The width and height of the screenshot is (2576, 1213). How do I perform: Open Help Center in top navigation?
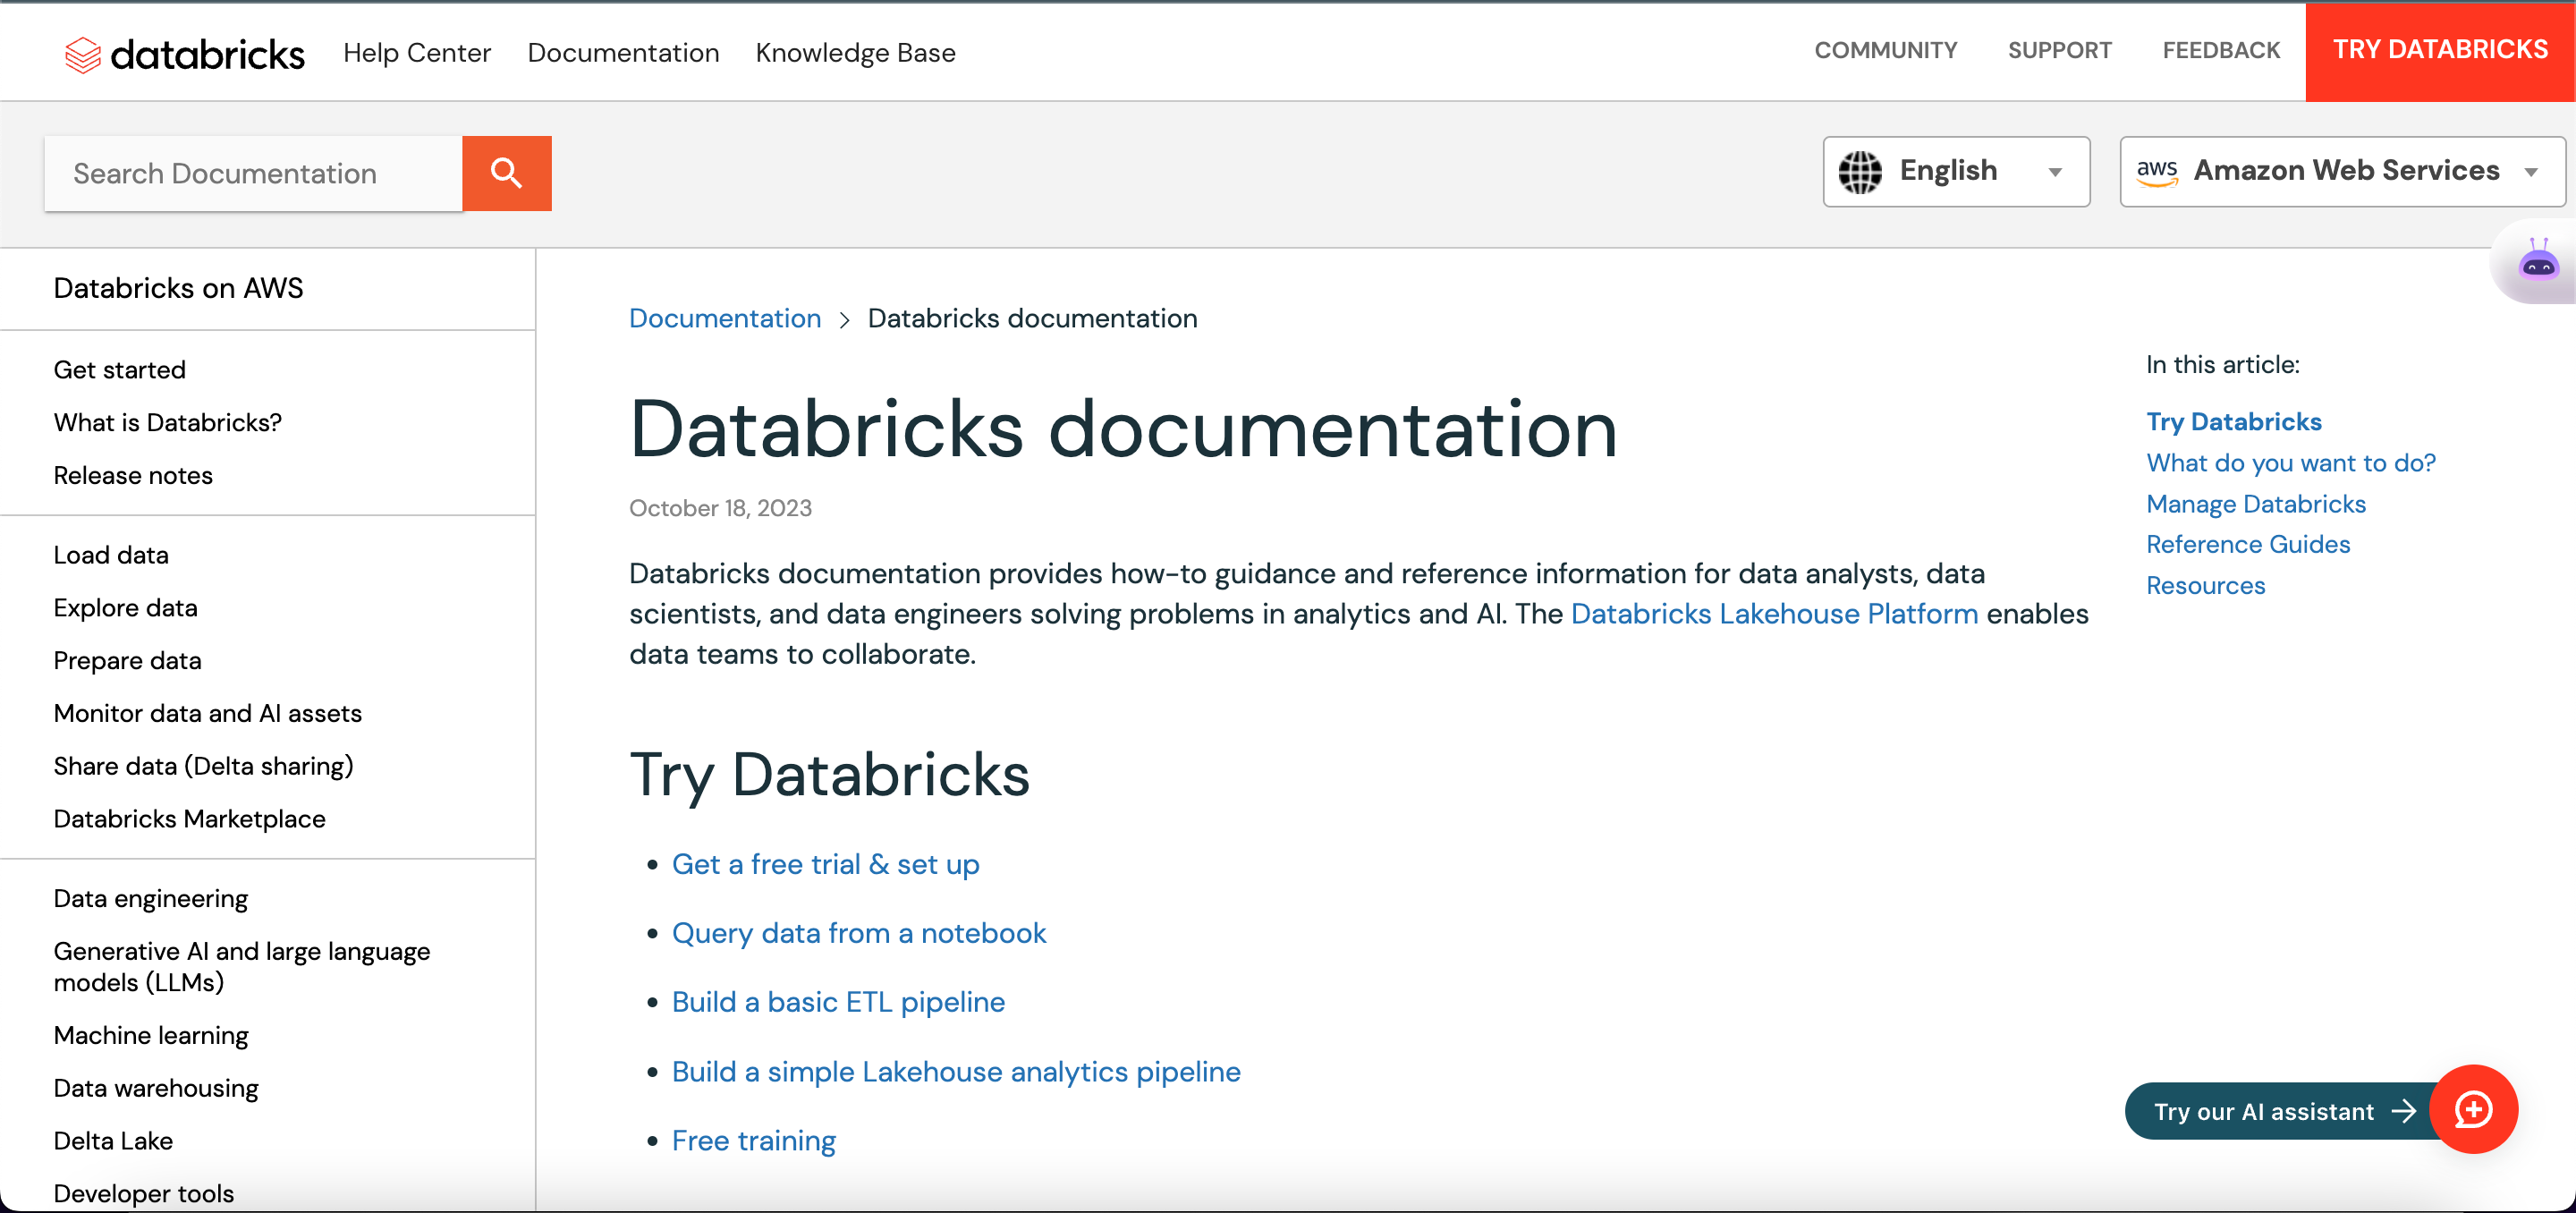click(417, 52)
